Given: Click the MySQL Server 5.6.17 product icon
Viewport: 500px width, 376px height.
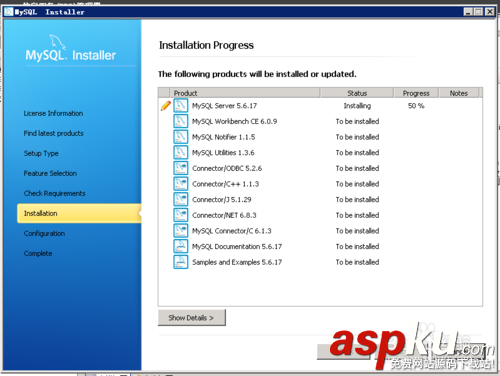Looking at the screenshot, I should [x=181, y=106].
